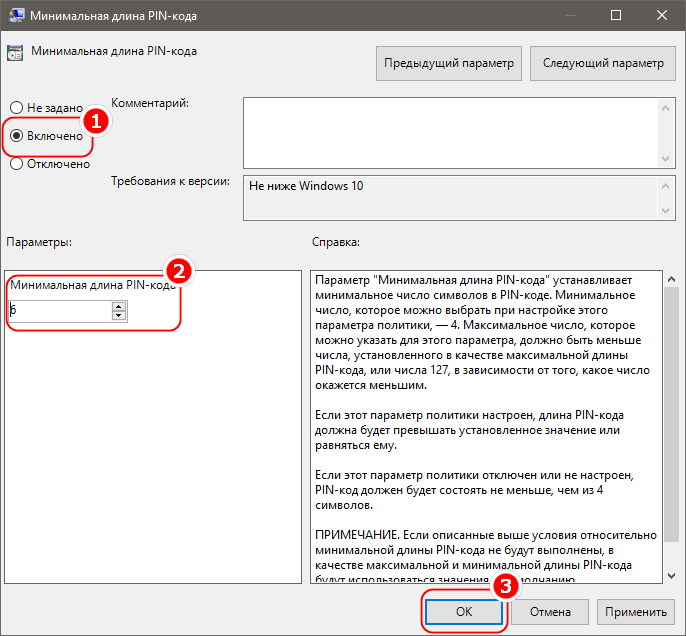Click the "Требования к версии:" label
Viewport: 686px width, 636px height.
170,181
